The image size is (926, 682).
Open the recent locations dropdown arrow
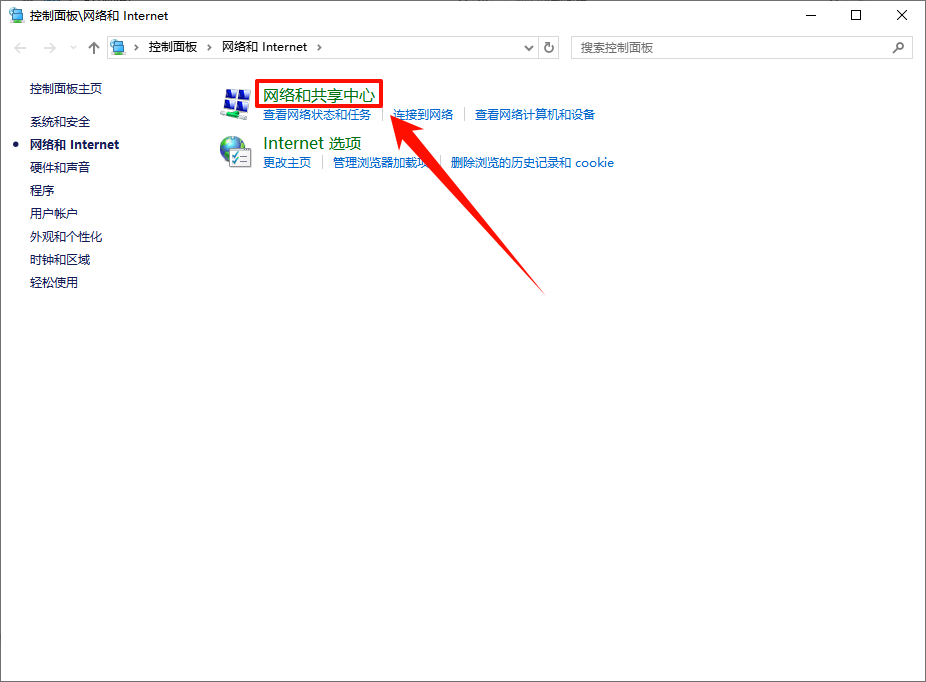point(73,48)
